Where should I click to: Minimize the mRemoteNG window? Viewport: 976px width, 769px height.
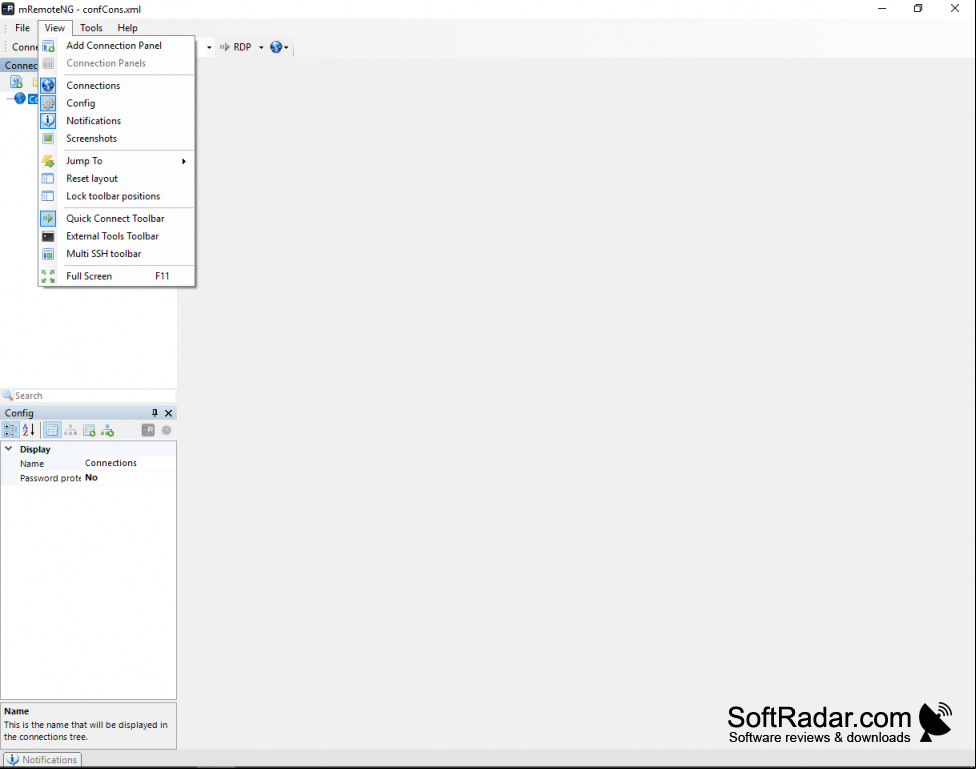[882, 8]
